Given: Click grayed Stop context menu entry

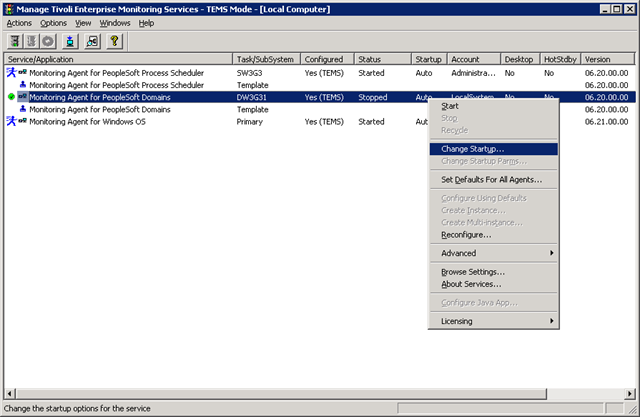Looking at the screenshot, I should click(x=493, y=118).
